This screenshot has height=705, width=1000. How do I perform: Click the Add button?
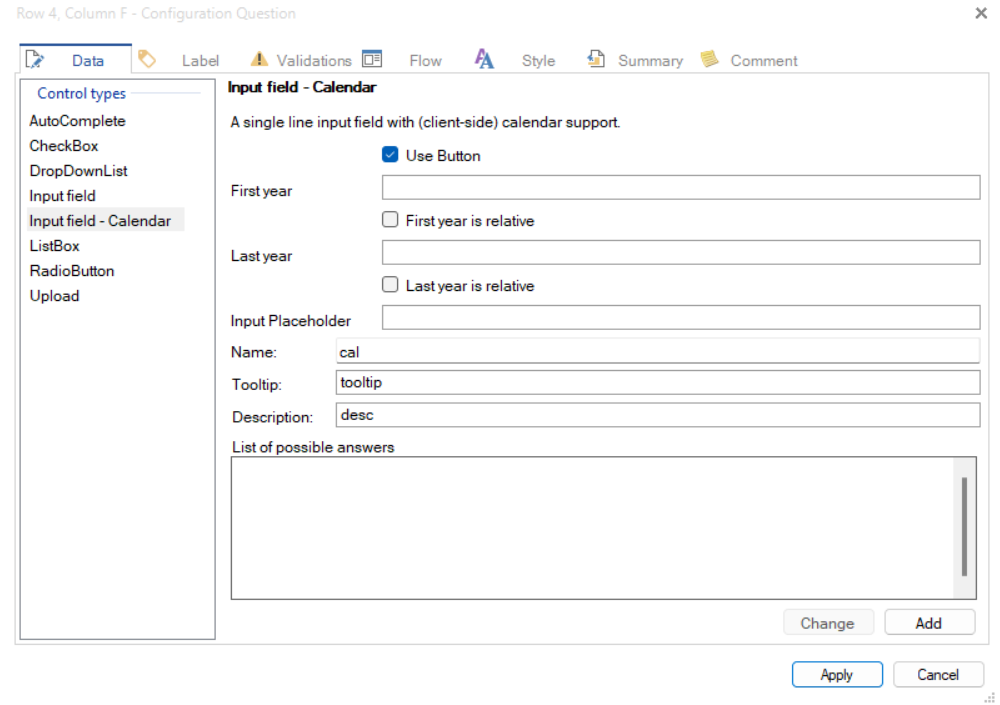point(929,623)
